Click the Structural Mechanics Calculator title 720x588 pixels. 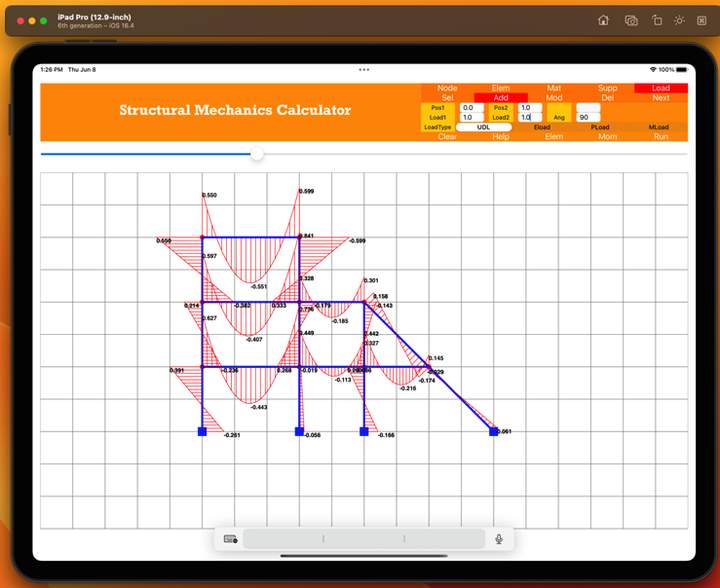coord(235,110)
